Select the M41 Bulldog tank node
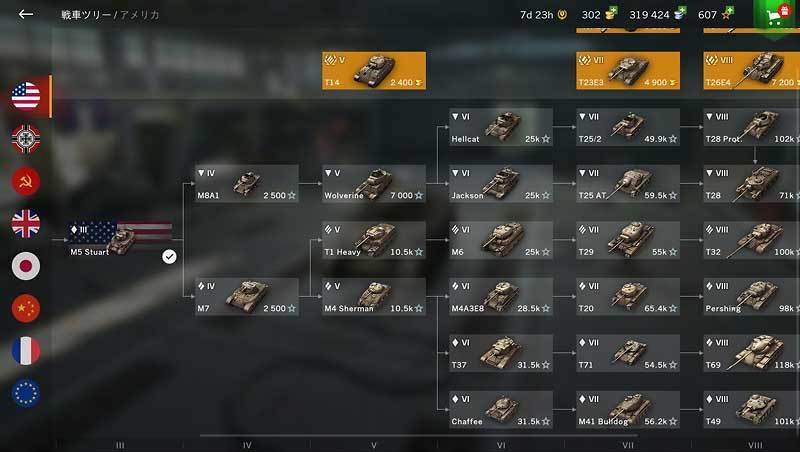 (x=628, y=410)
